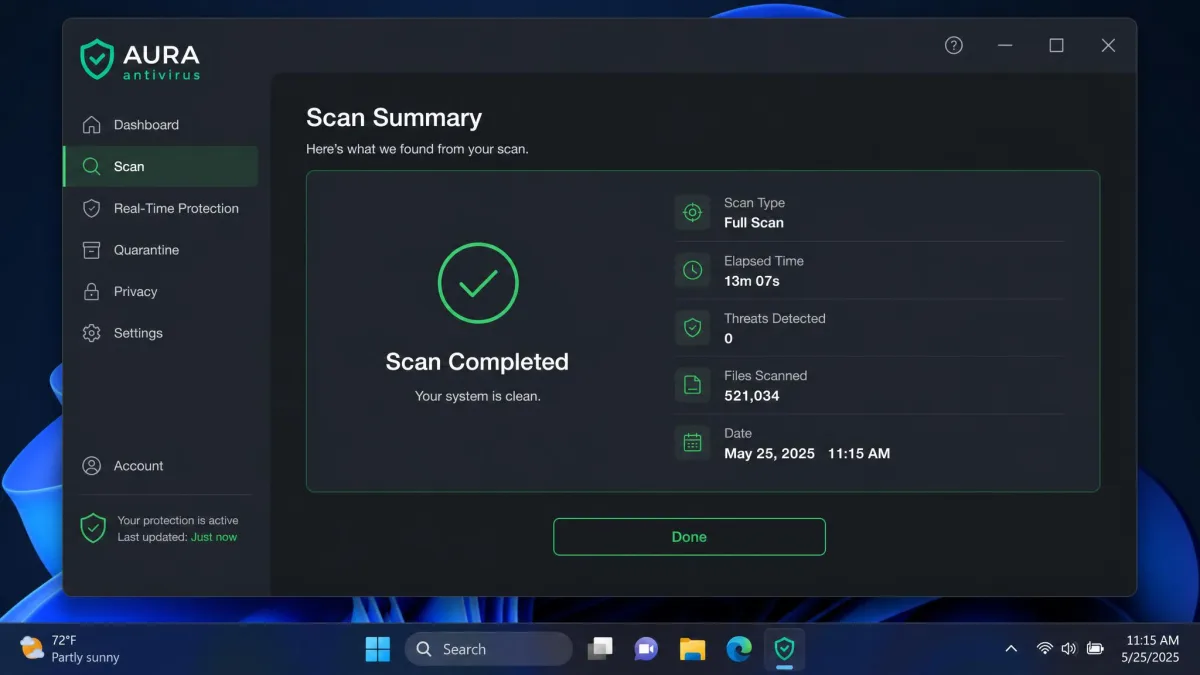Click the Elapsed Time clock icon
The height and width of the screenshot is (675, 1200).
pyautogui.click(x=692, y=270)
